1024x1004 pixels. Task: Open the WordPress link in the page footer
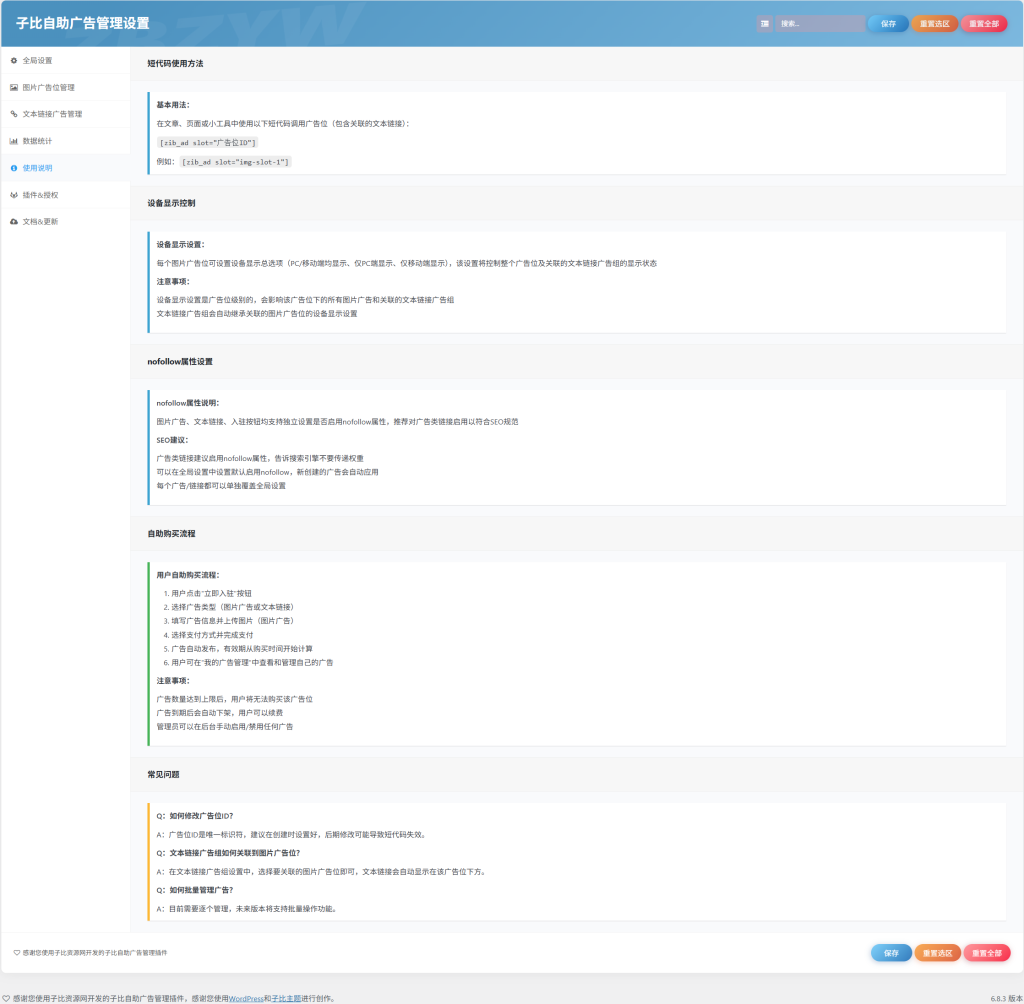pos(246,998)
